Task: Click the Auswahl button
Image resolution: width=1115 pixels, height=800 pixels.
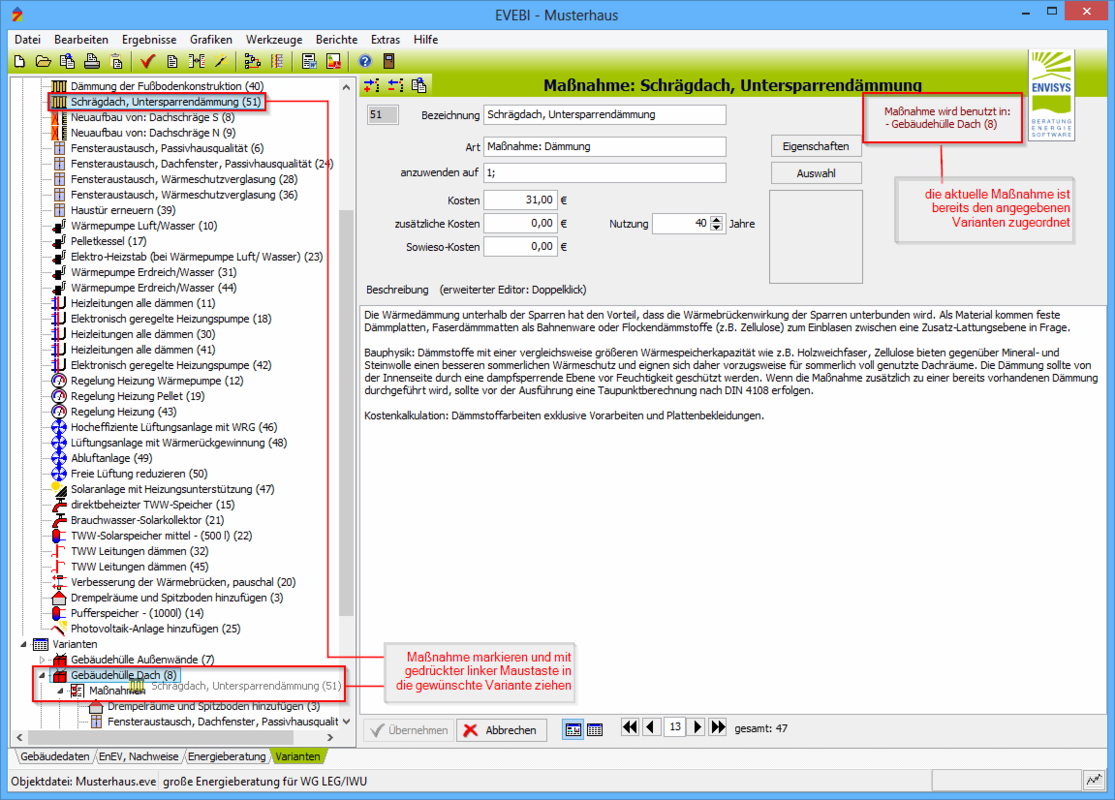Action: 816,174
